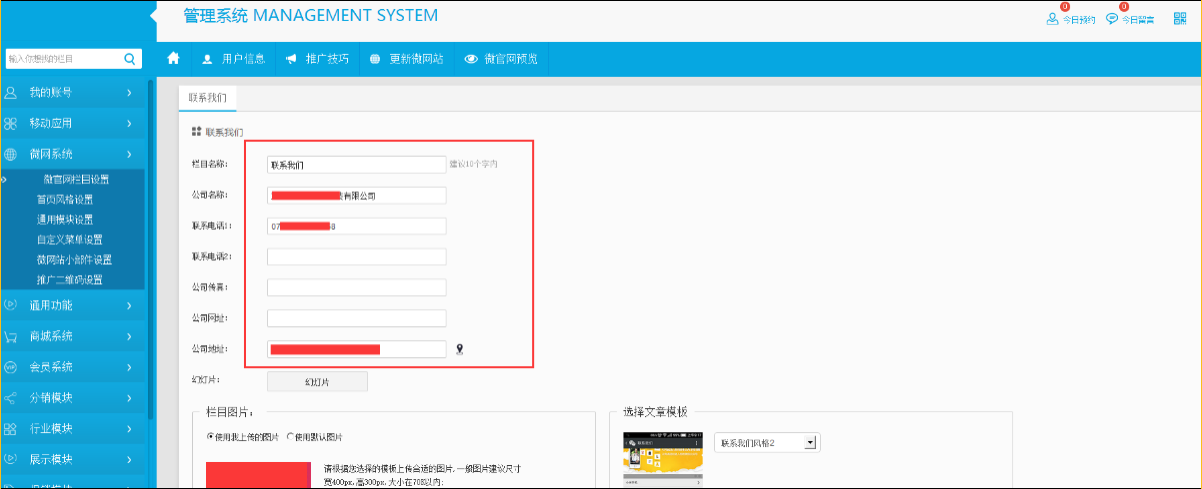Expand 我的账号 sidebar menu
The image size is (1202, 489).
point(72,93)
